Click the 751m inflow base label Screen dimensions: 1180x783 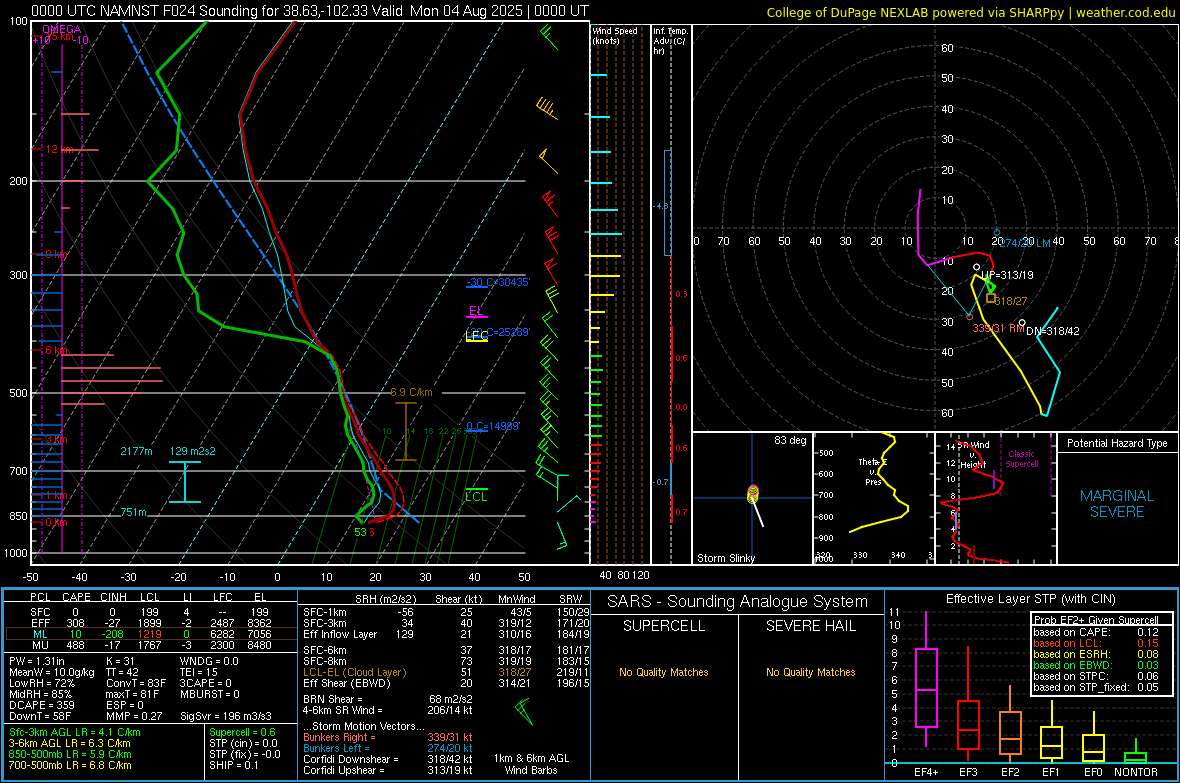(133, 512)
